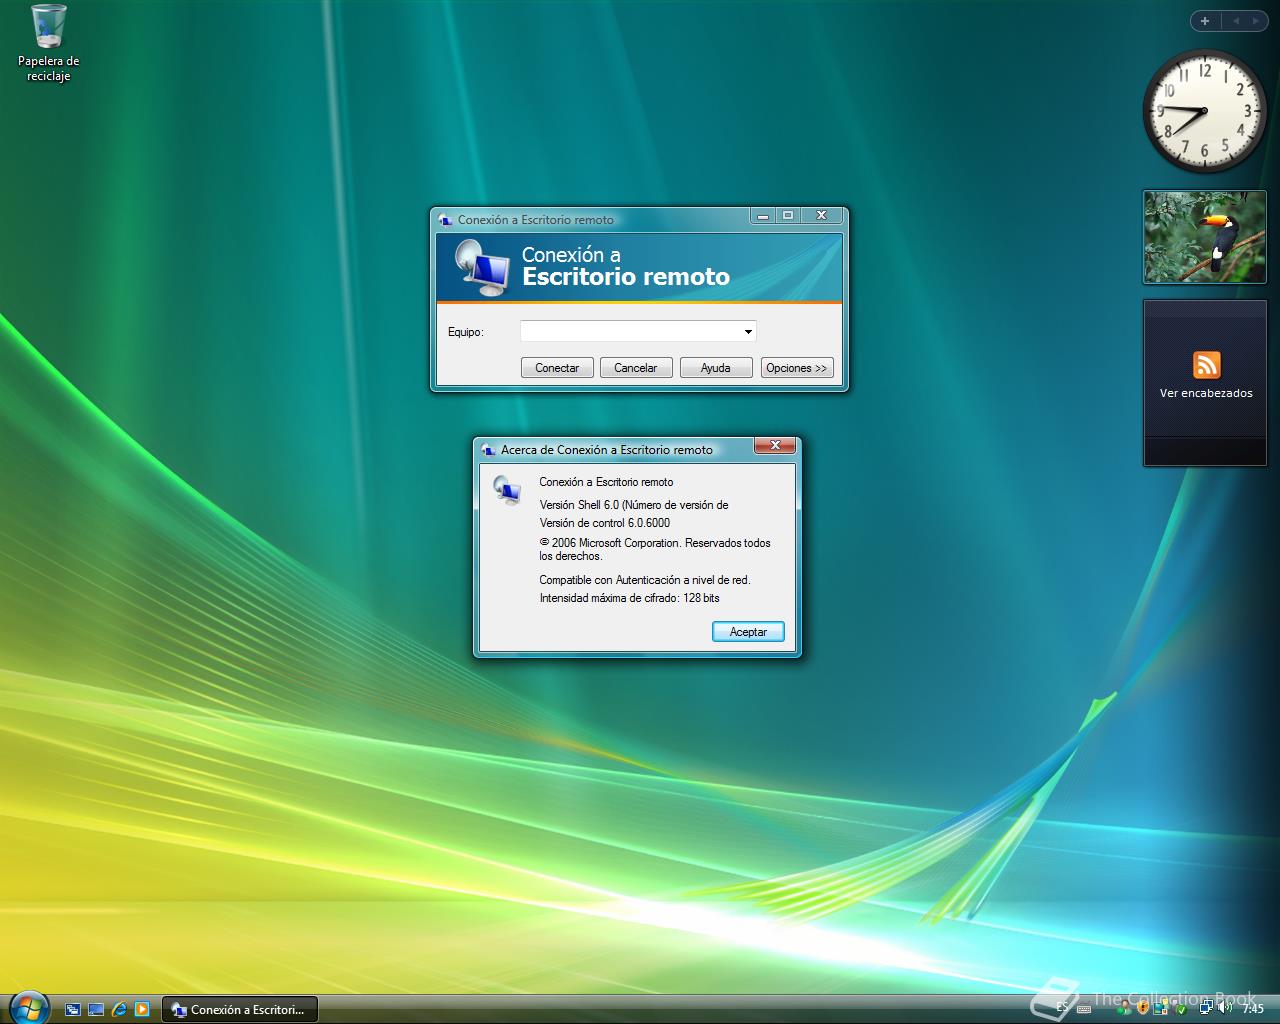
Task: Click the Conectar button
Action: pyautogui.click(x=557, y=368)
